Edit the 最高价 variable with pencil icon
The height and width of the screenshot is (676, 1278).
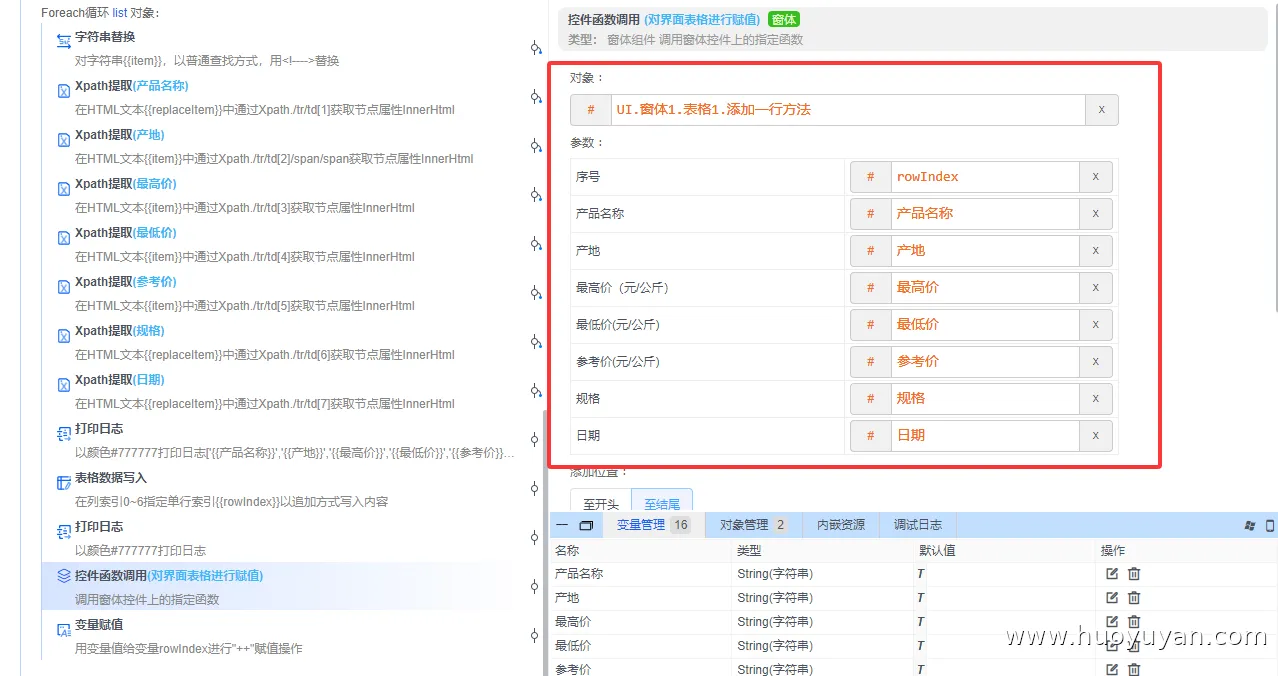point(1112,622)
